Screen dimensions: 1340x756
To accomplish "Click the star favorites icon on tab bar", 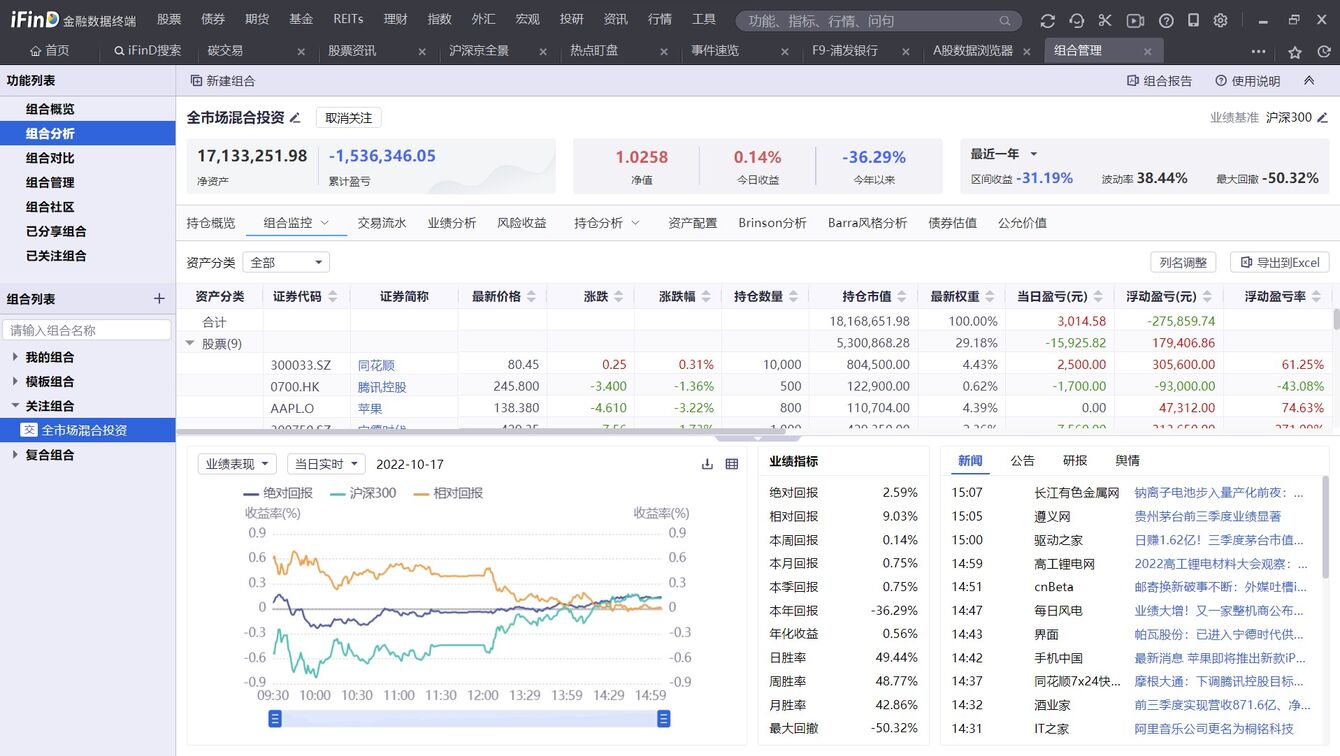I will pyautogui.click(x=1295, y=52).
